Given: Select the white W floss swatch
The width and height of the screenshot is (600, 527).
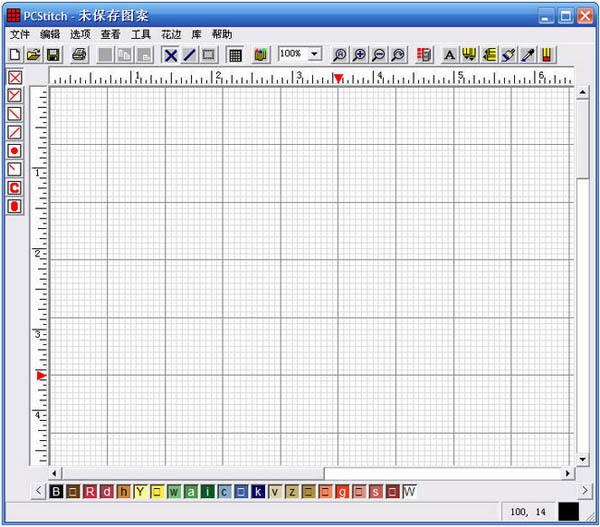Looking at the screenshot, I should coord(409,492).
